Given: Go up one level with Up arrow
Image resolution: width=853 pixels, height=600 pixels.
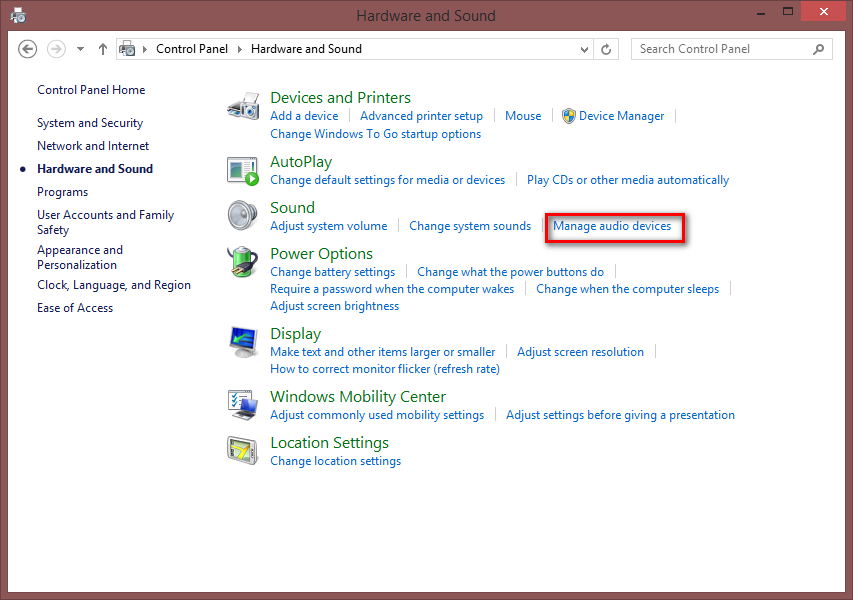Looking at the screenshot, I should click(102, 49).
